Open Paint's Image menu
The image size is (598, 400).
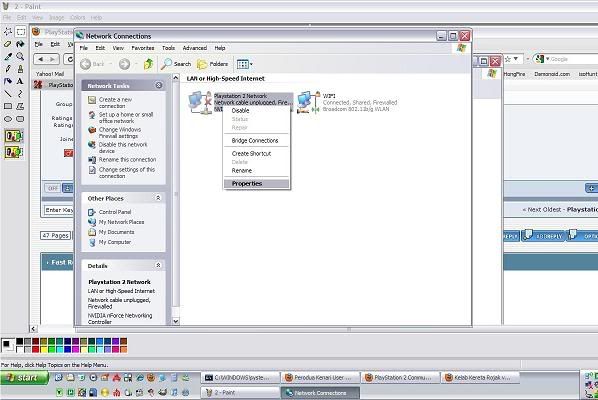point(56,18)
